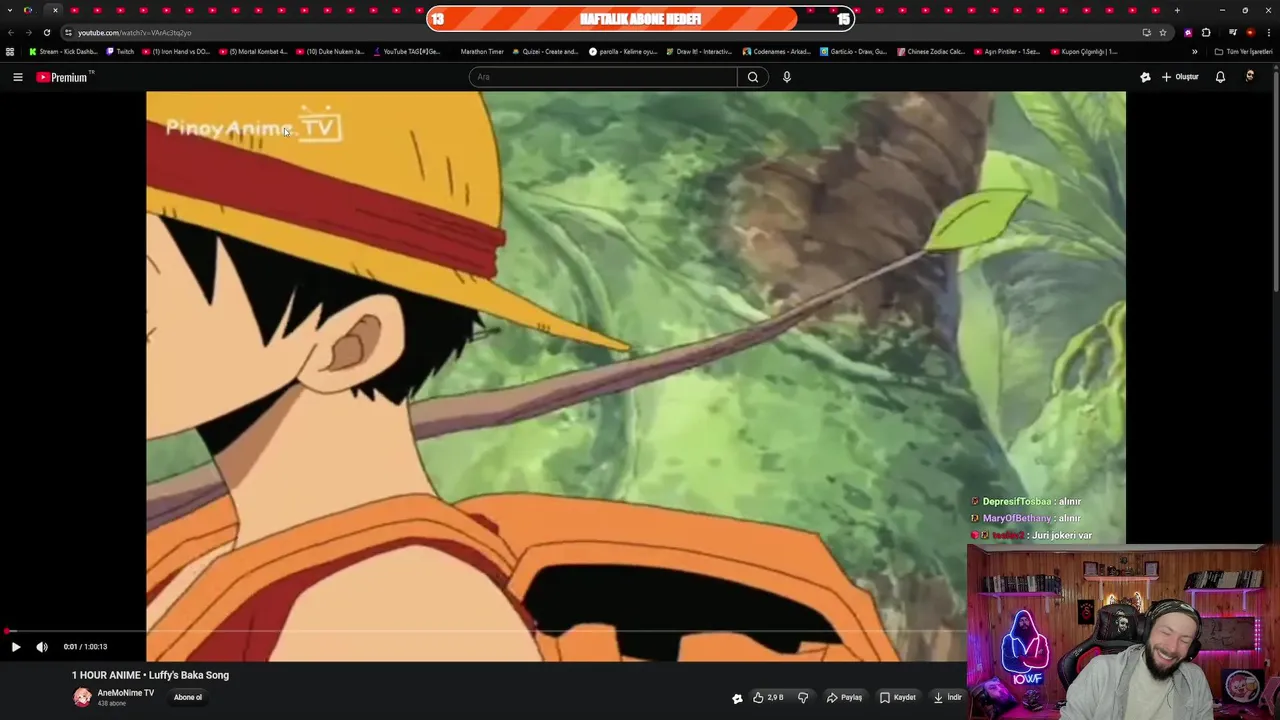Open media control icon in toolbar
The width and height of the screenshot is (1280, 720).
1232,32
